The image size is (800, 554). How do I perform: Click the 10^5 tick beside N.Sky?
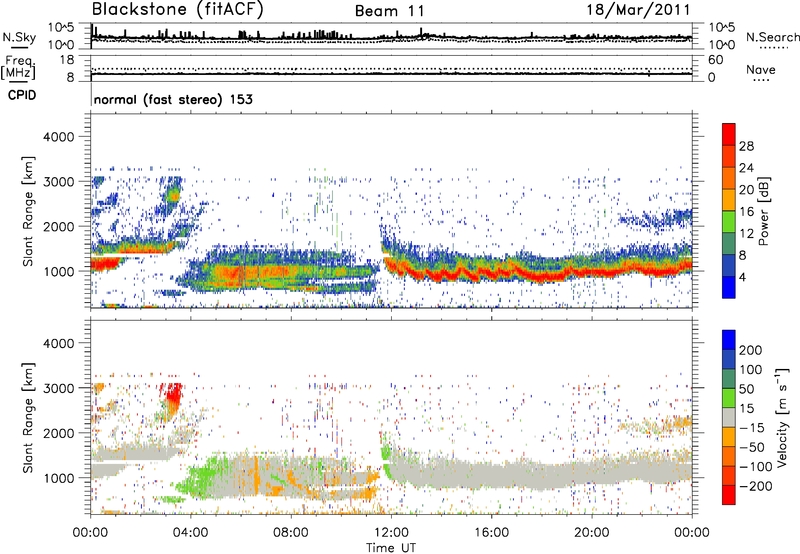[61, 27]
